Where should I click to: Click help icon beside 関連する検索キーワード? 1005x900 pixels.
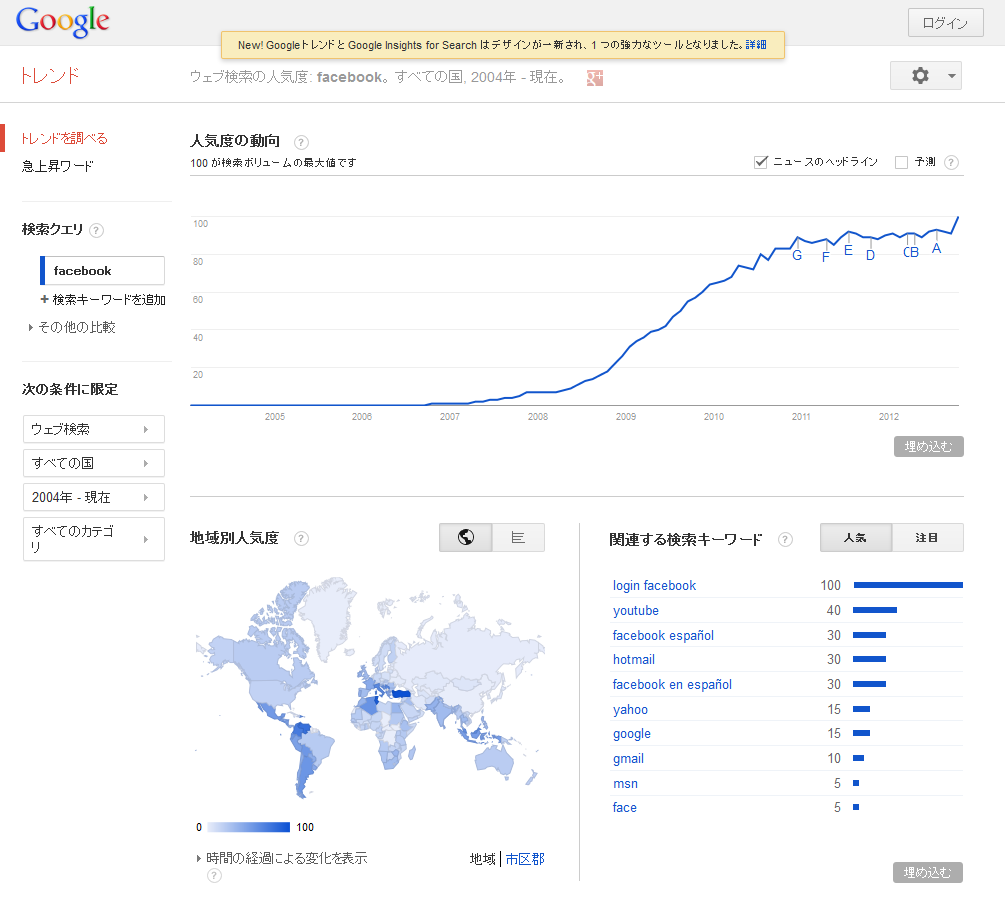pos(785,540)
